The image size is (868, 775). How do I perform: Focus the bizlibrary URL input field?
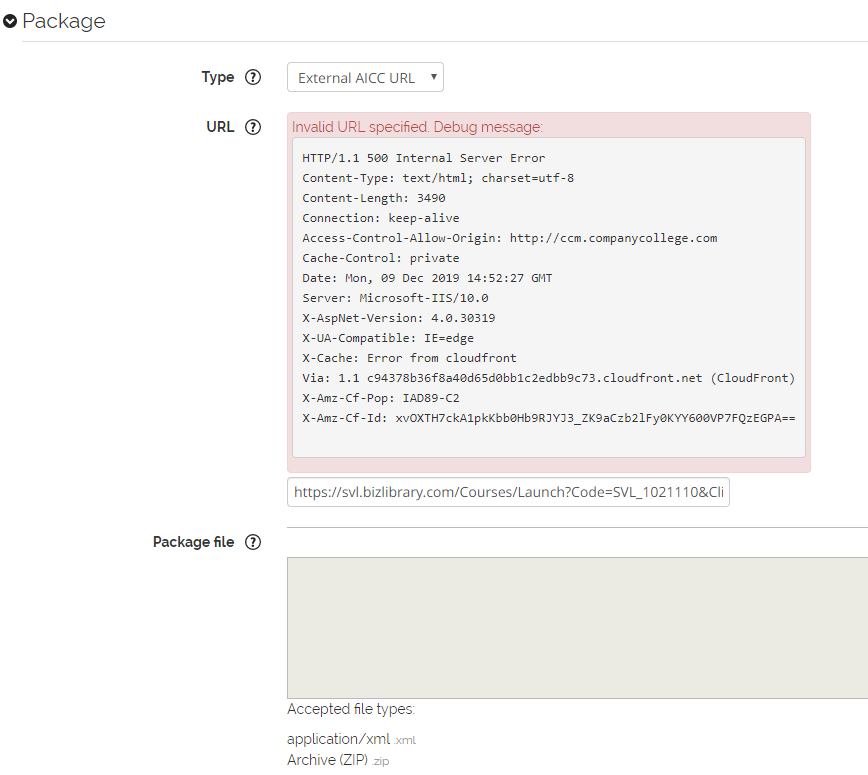pyautogui.click(x=508, y=492)
